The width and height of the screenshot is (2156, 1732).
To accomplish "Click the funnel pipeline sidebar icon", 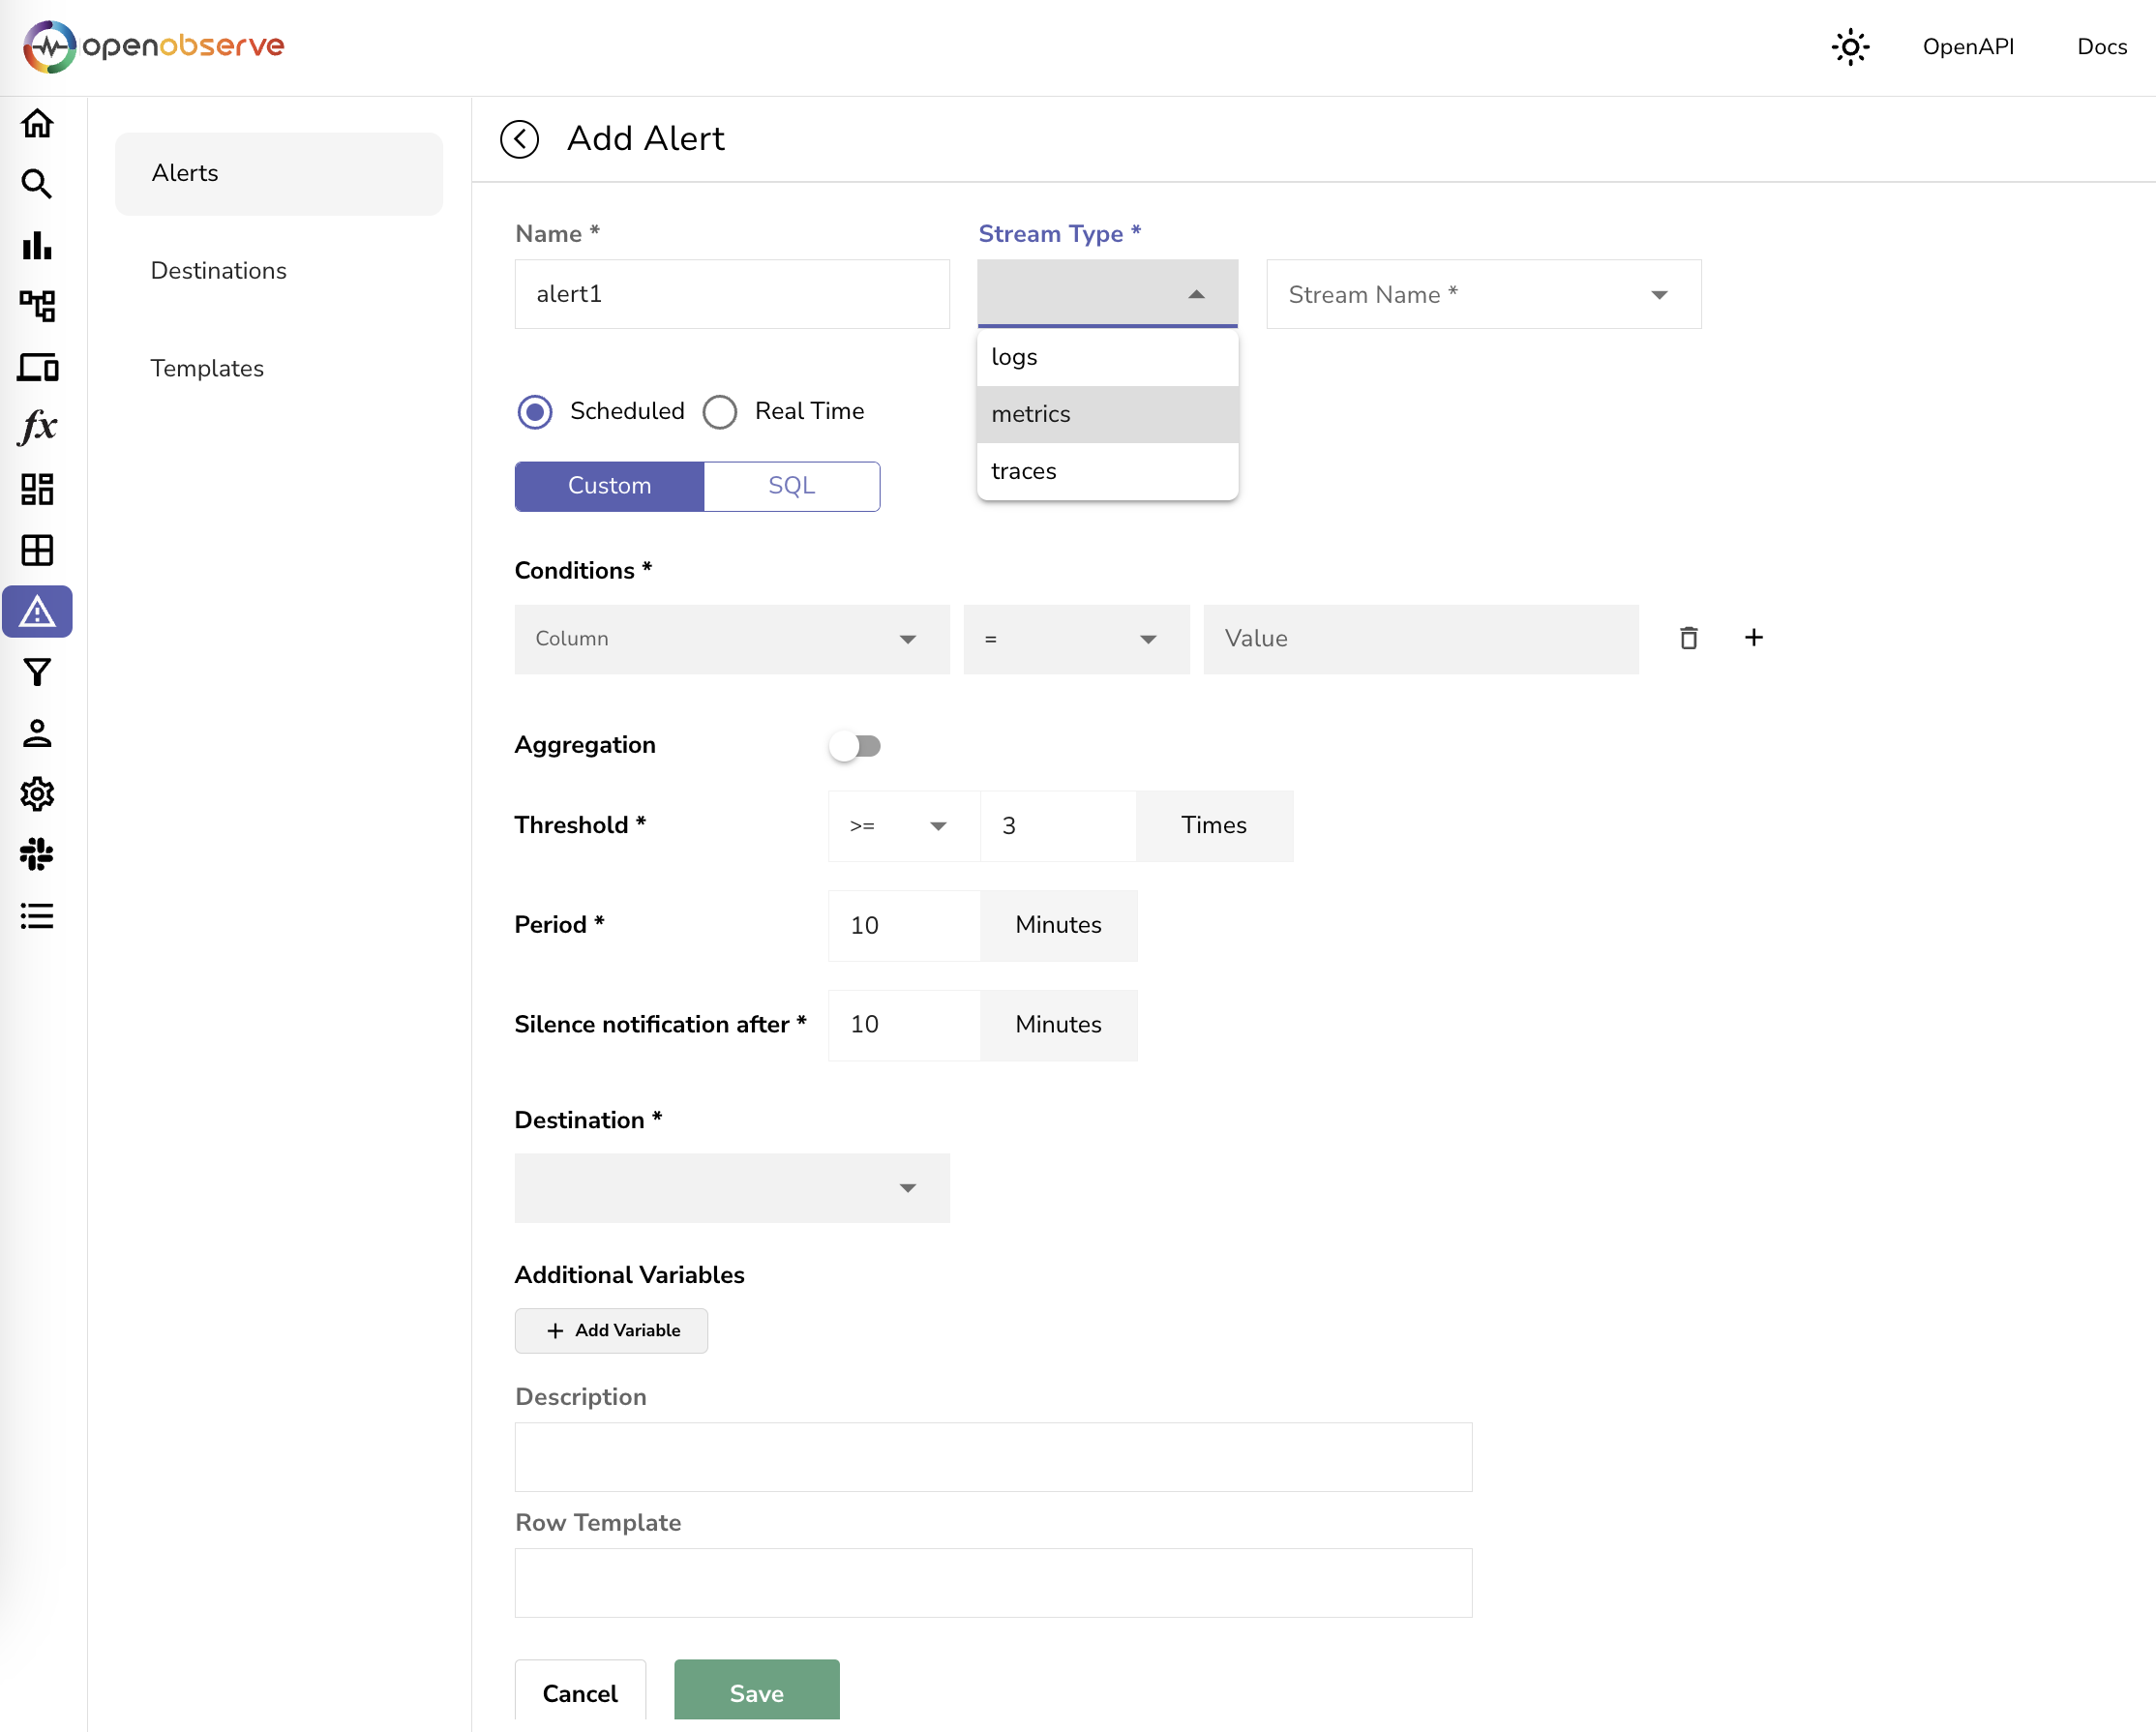I will point(37,672).
